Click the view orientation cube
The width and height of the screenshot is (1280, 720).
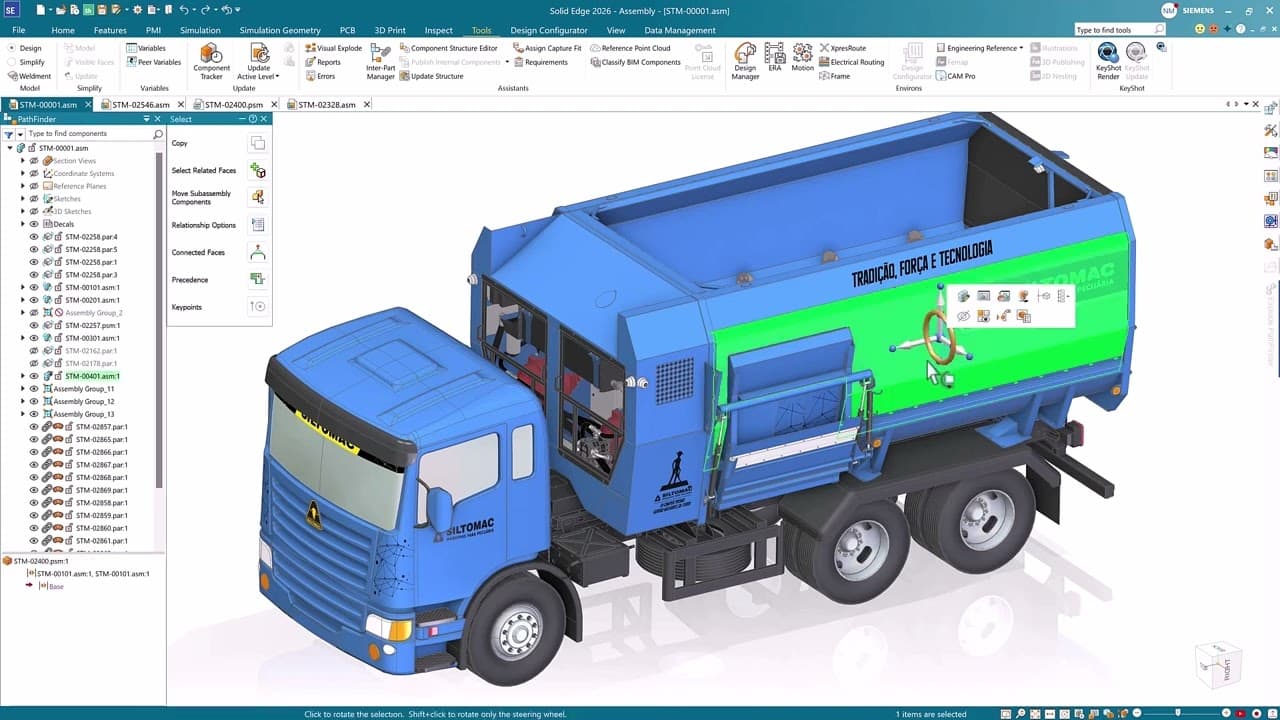coord(1219,667)
